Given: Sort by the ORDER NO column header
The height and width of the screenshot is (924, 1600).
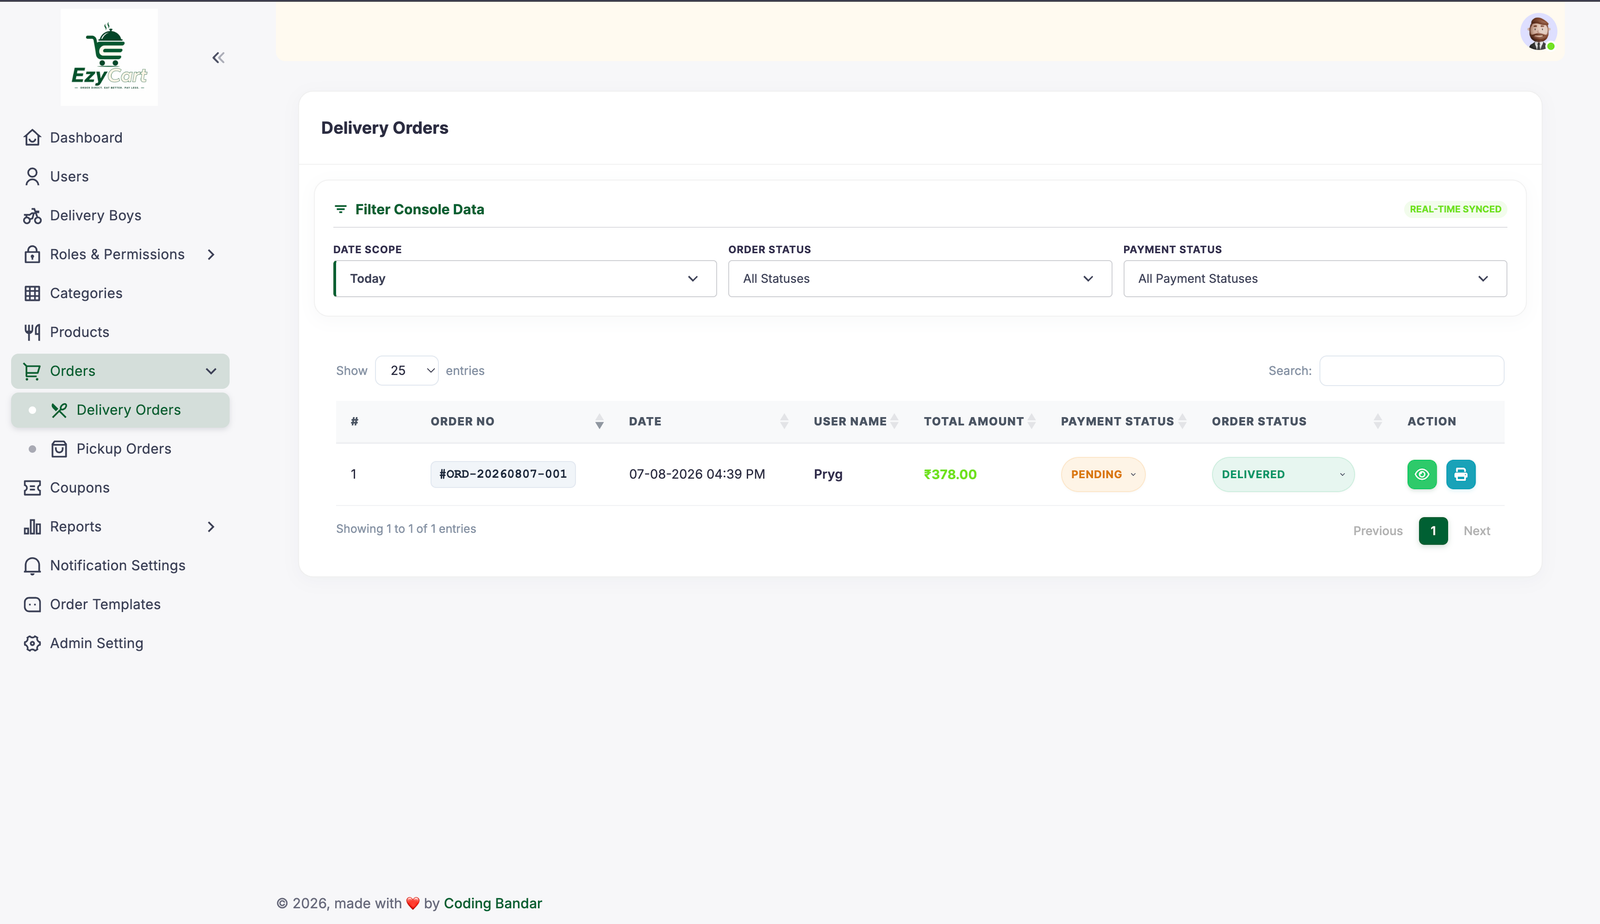Looking at the screenshot, I should click(x=517, y=422).
